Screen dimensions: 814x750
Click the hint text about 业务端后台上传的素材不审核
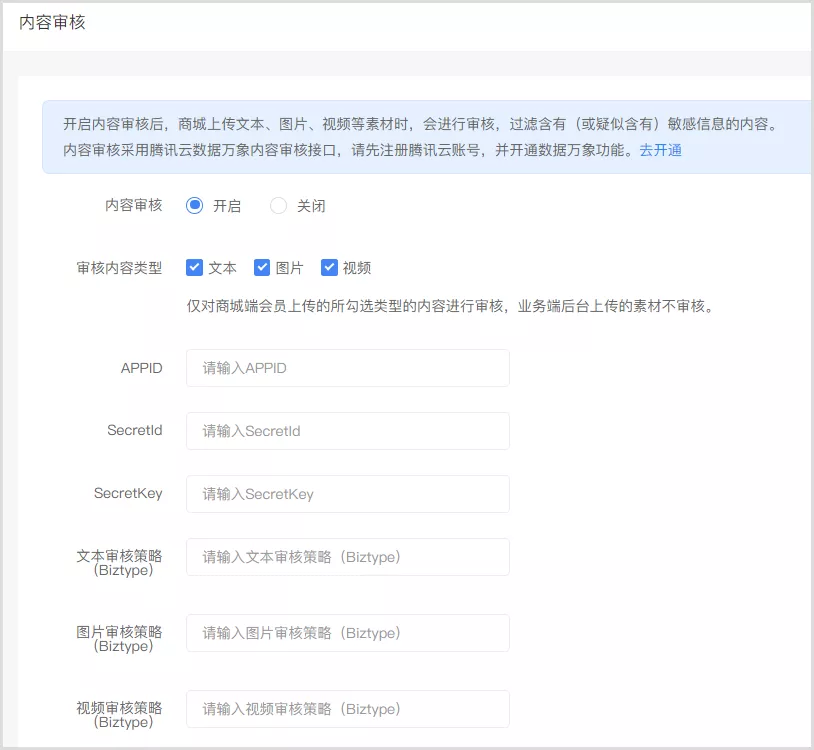(x=451, y=306)
